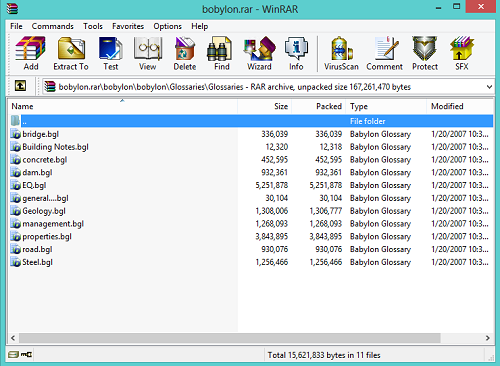Click the modified date for Steel.bgl

(460, 262)
